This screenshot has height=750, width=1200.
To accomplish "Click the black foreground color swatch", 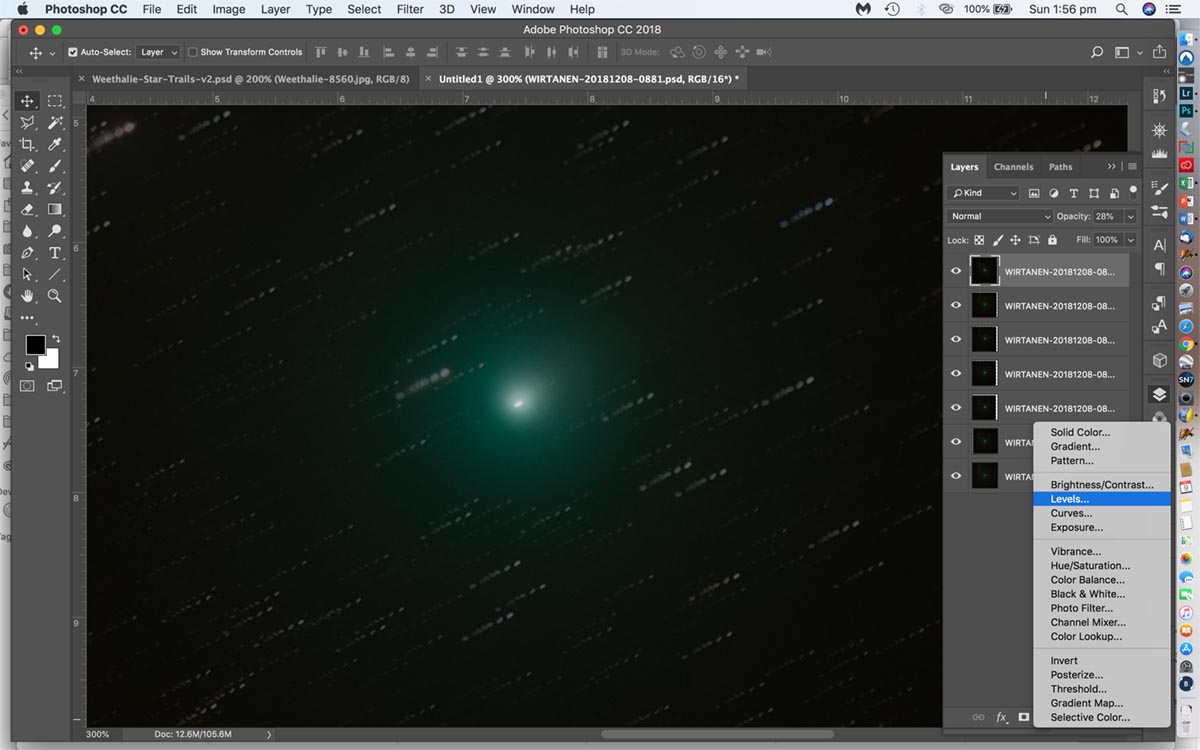I will [35, 344].
